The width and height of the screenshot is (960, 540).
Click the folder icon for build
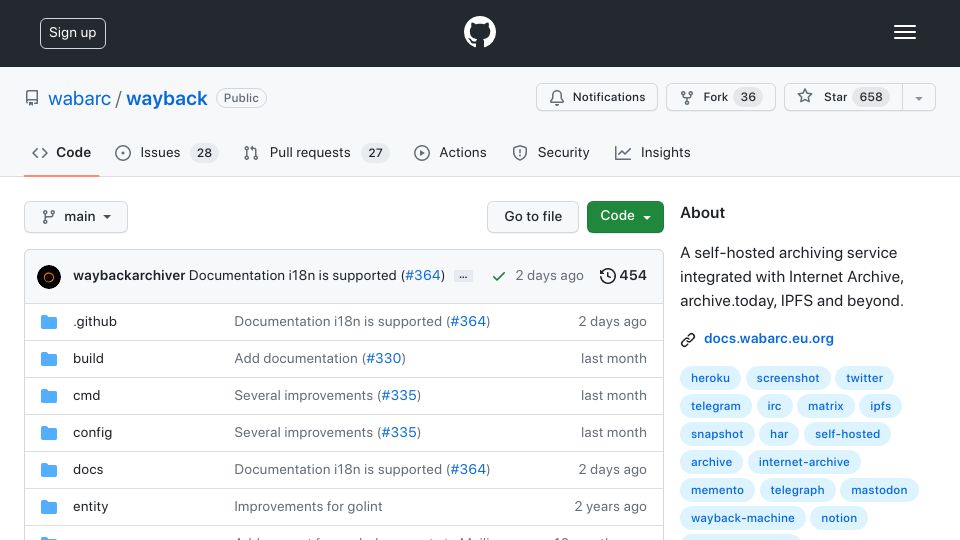pyautogui.click(x=49, y=359)
